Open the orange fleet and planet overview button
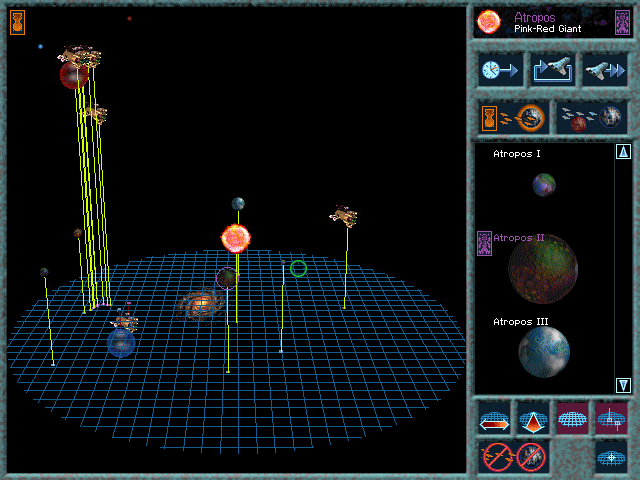Image resolution: width=640 pixels, height=480 pixels. click(513, 118)
